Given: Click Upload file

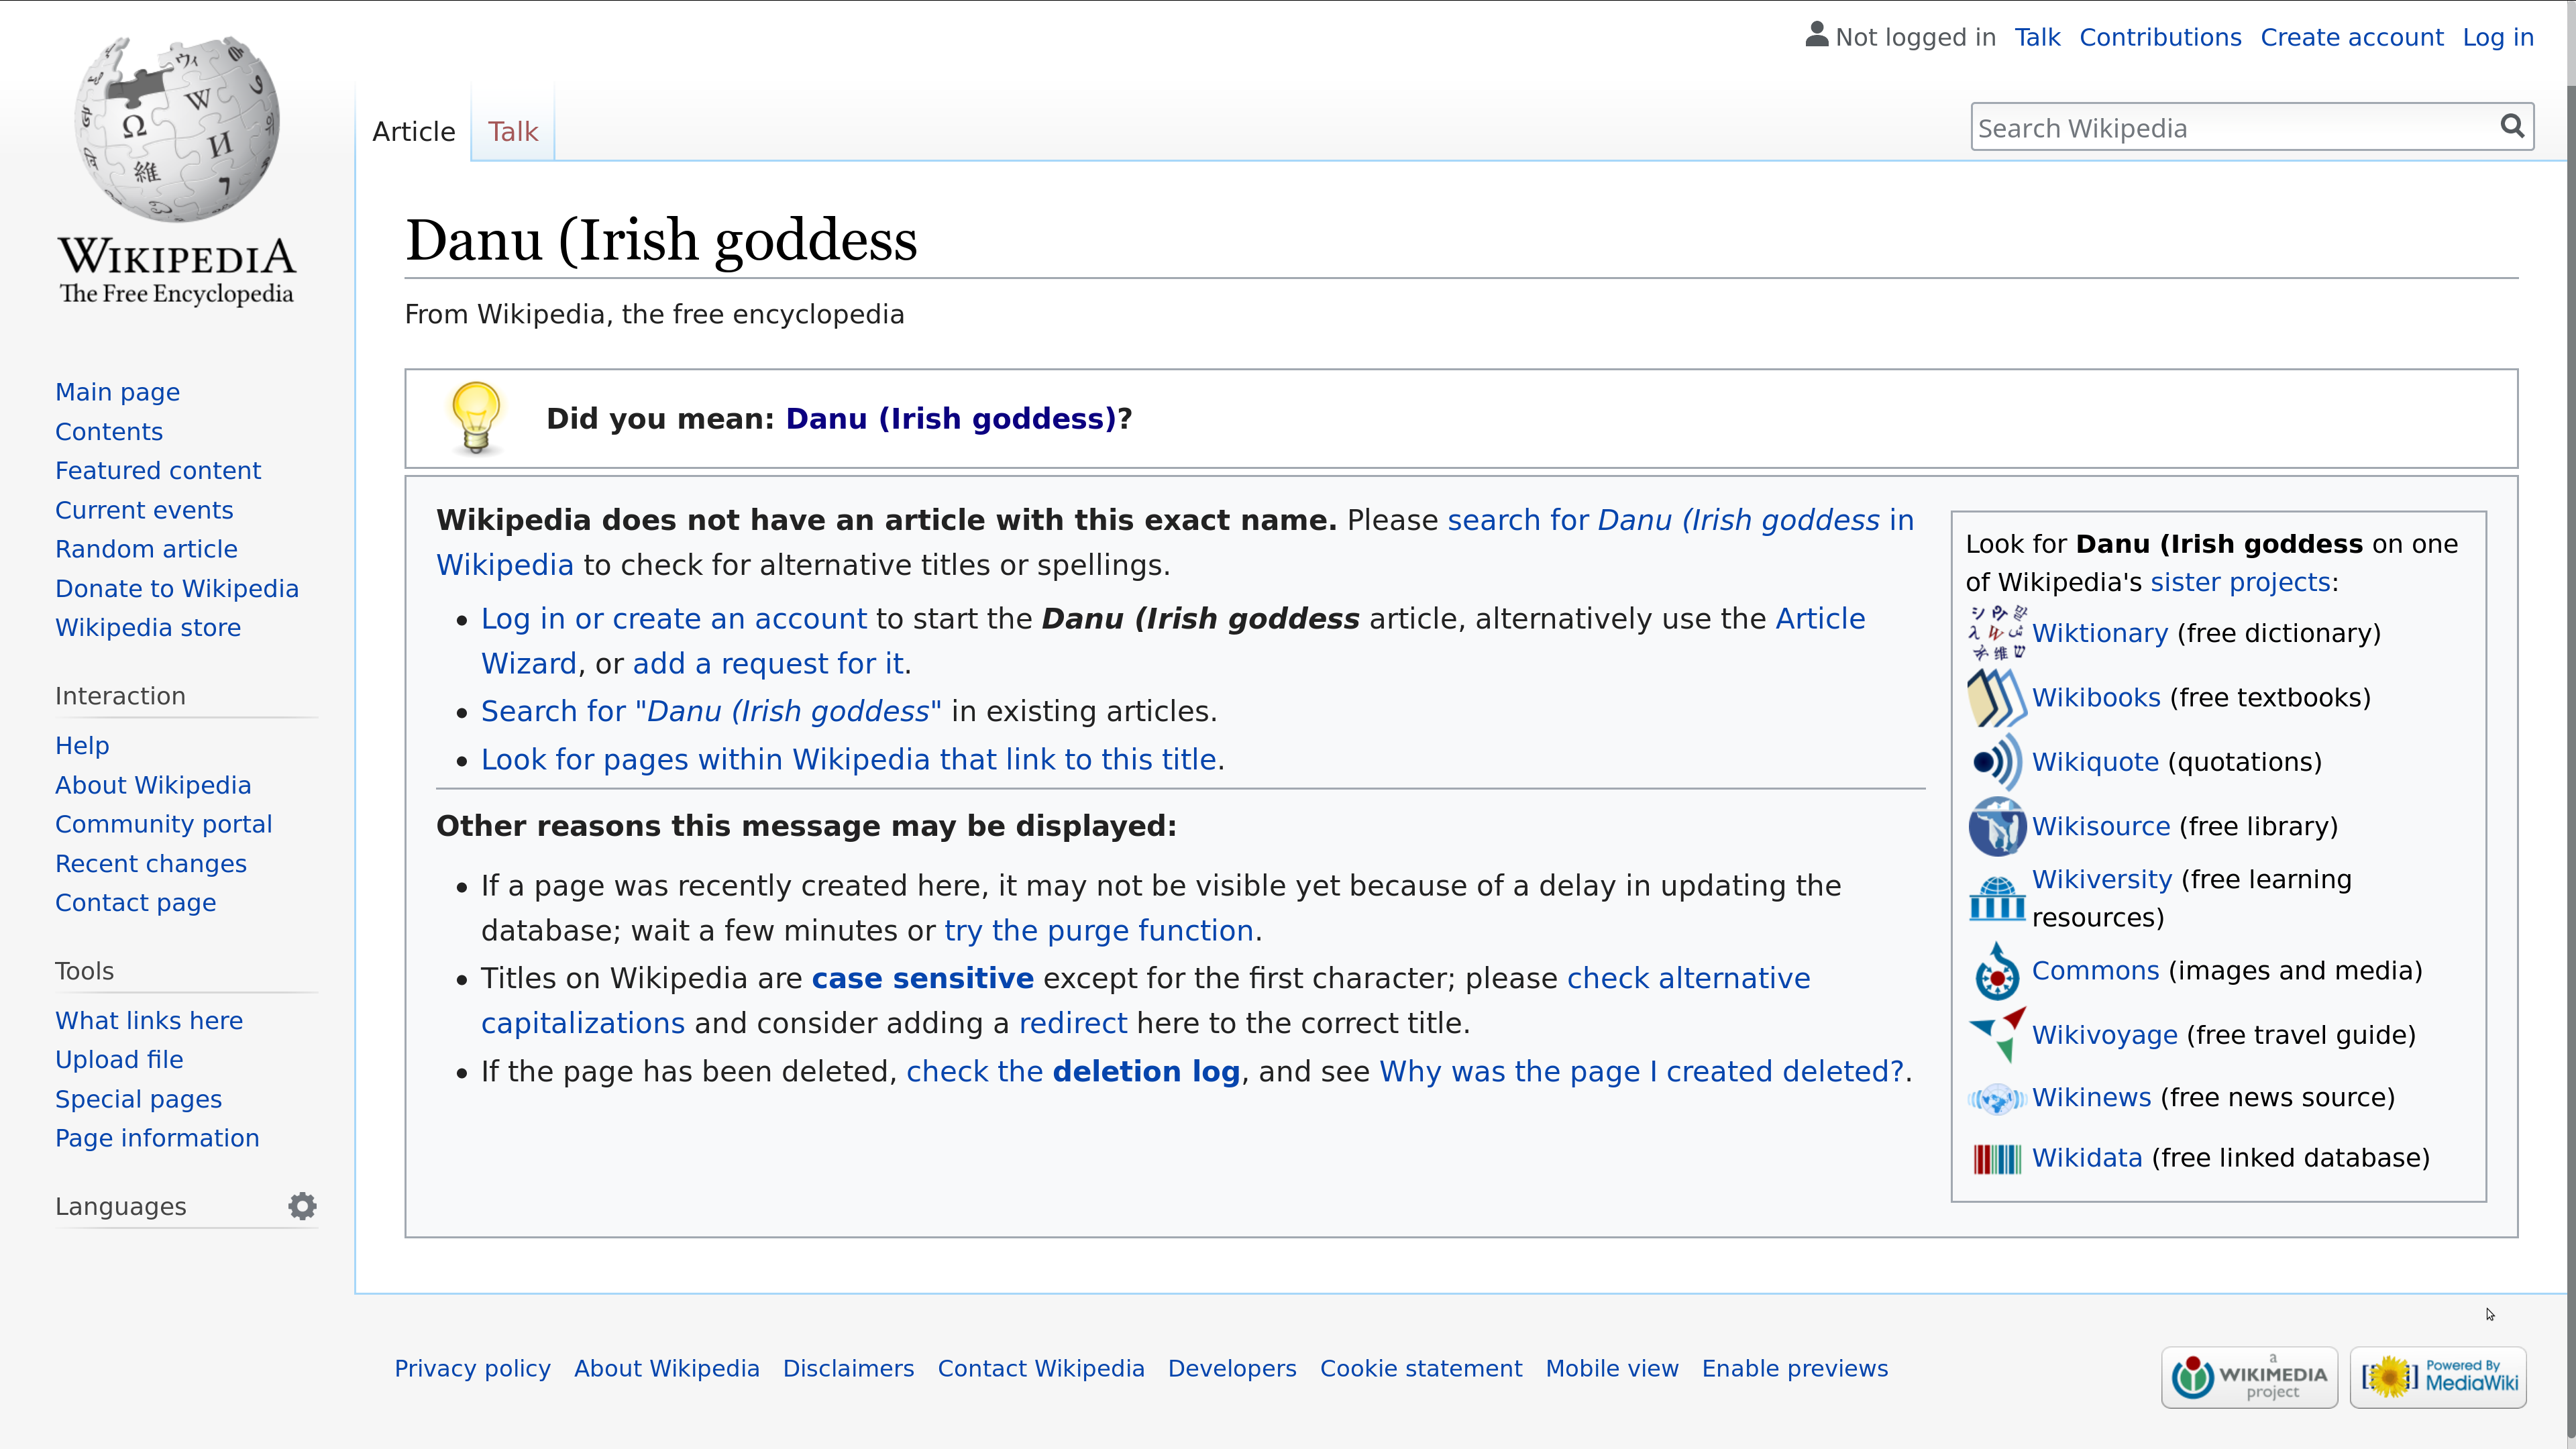Looking at the screenshot, I should (119, 1059).
